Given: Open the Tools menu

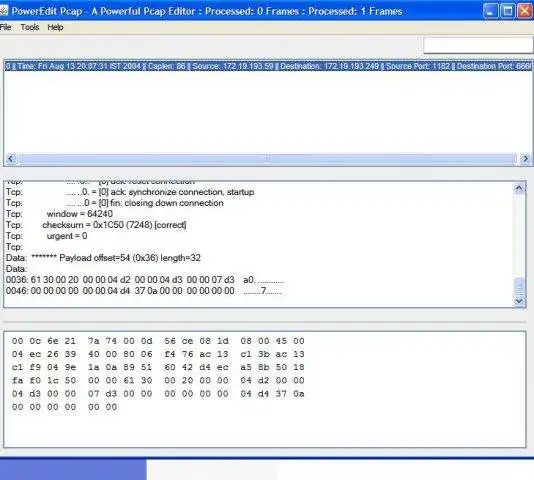Looking at the screenshot, I should click(x=30, y=27).
